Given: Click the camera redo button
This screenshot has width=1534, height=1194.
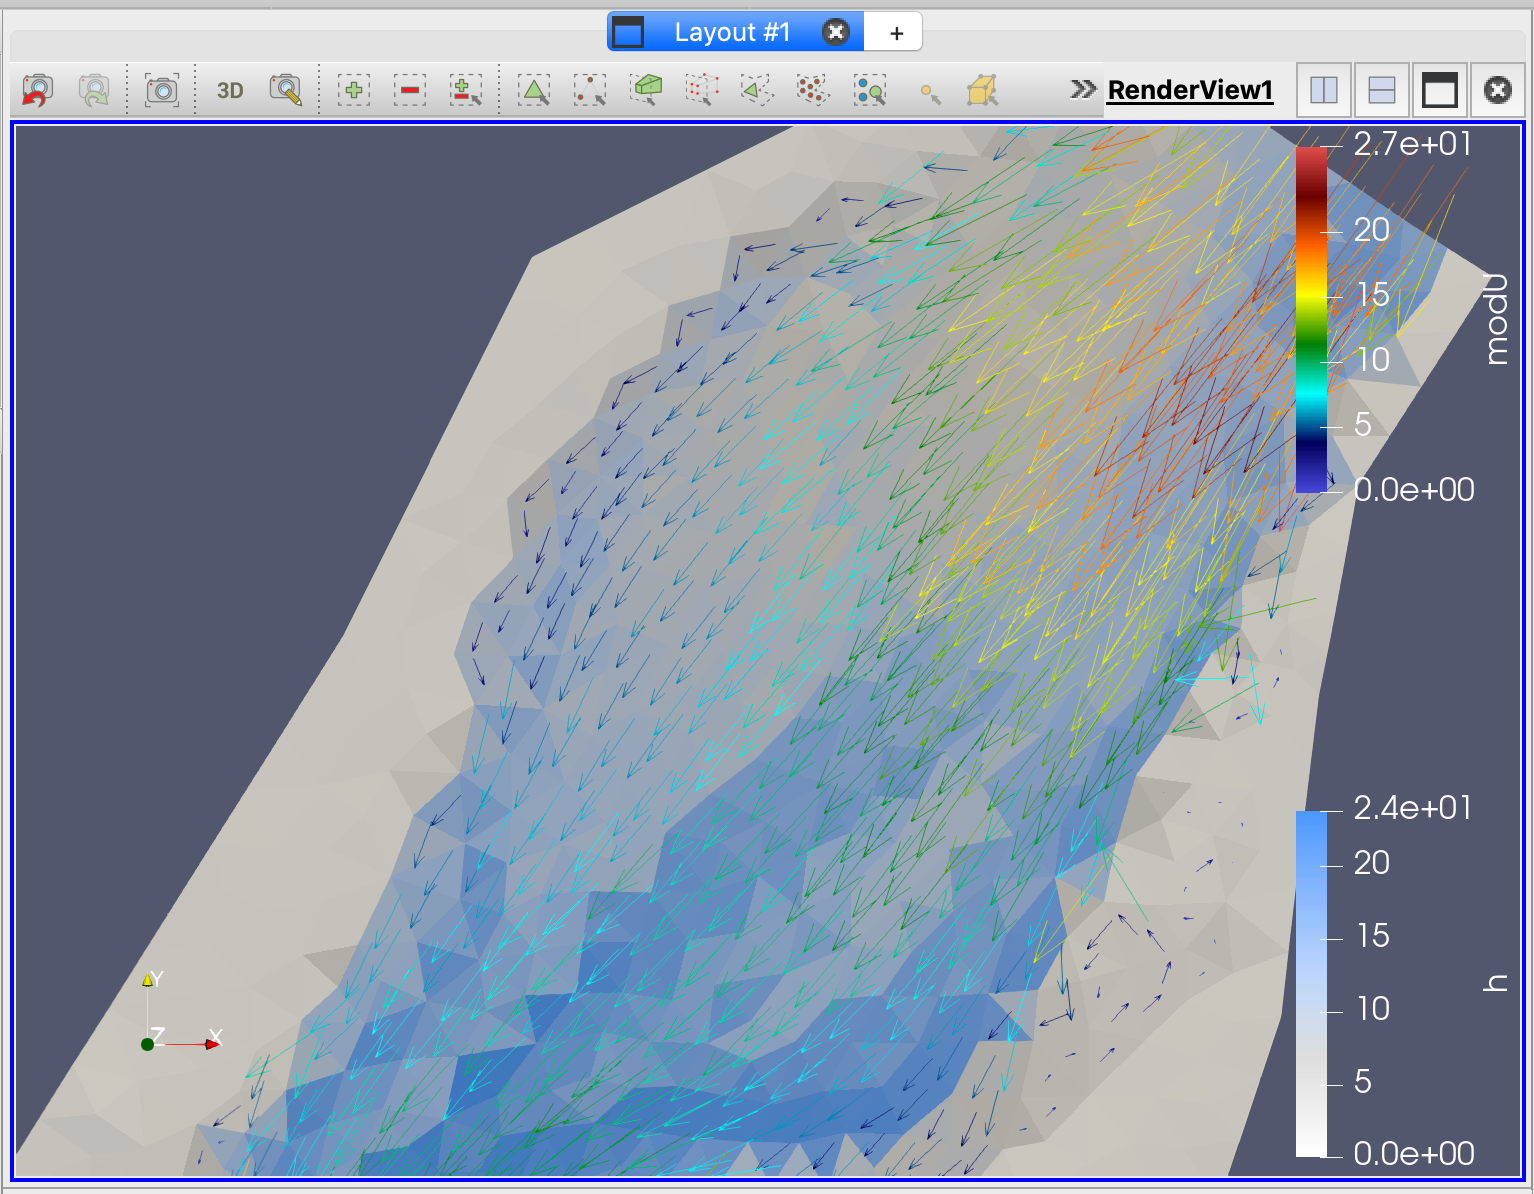Looking at the screenshot, I should [94, 90].
